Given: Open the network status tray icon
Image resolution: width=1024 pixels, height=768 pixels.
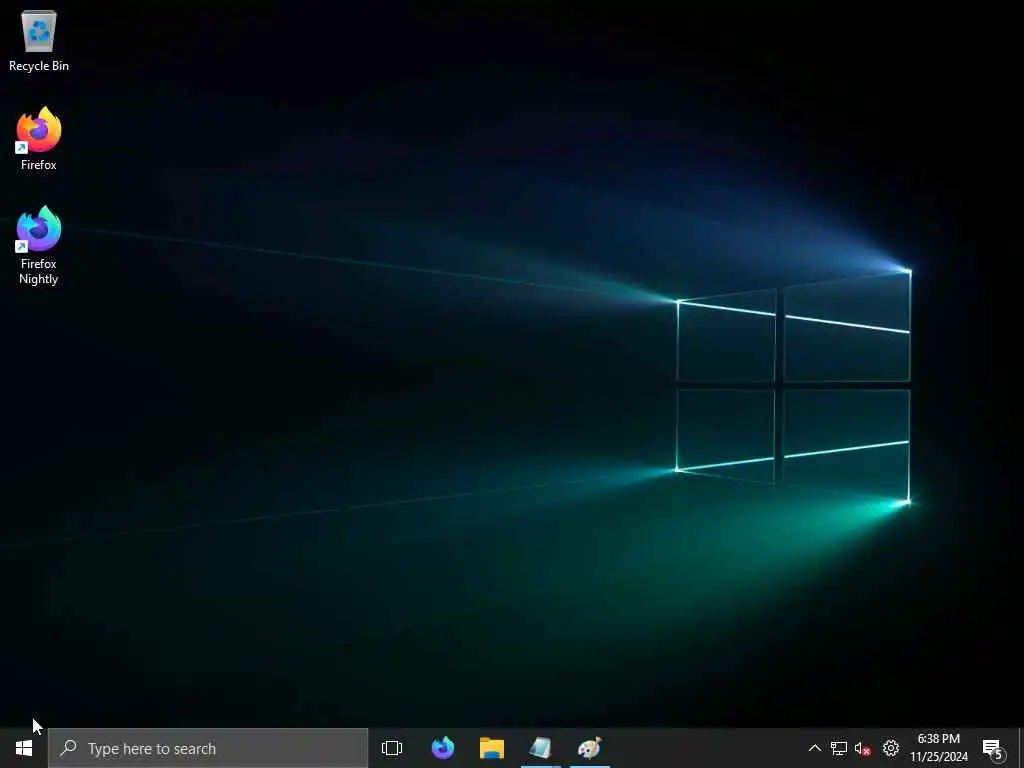Looking at the screenshot, I should click(839, 748).
